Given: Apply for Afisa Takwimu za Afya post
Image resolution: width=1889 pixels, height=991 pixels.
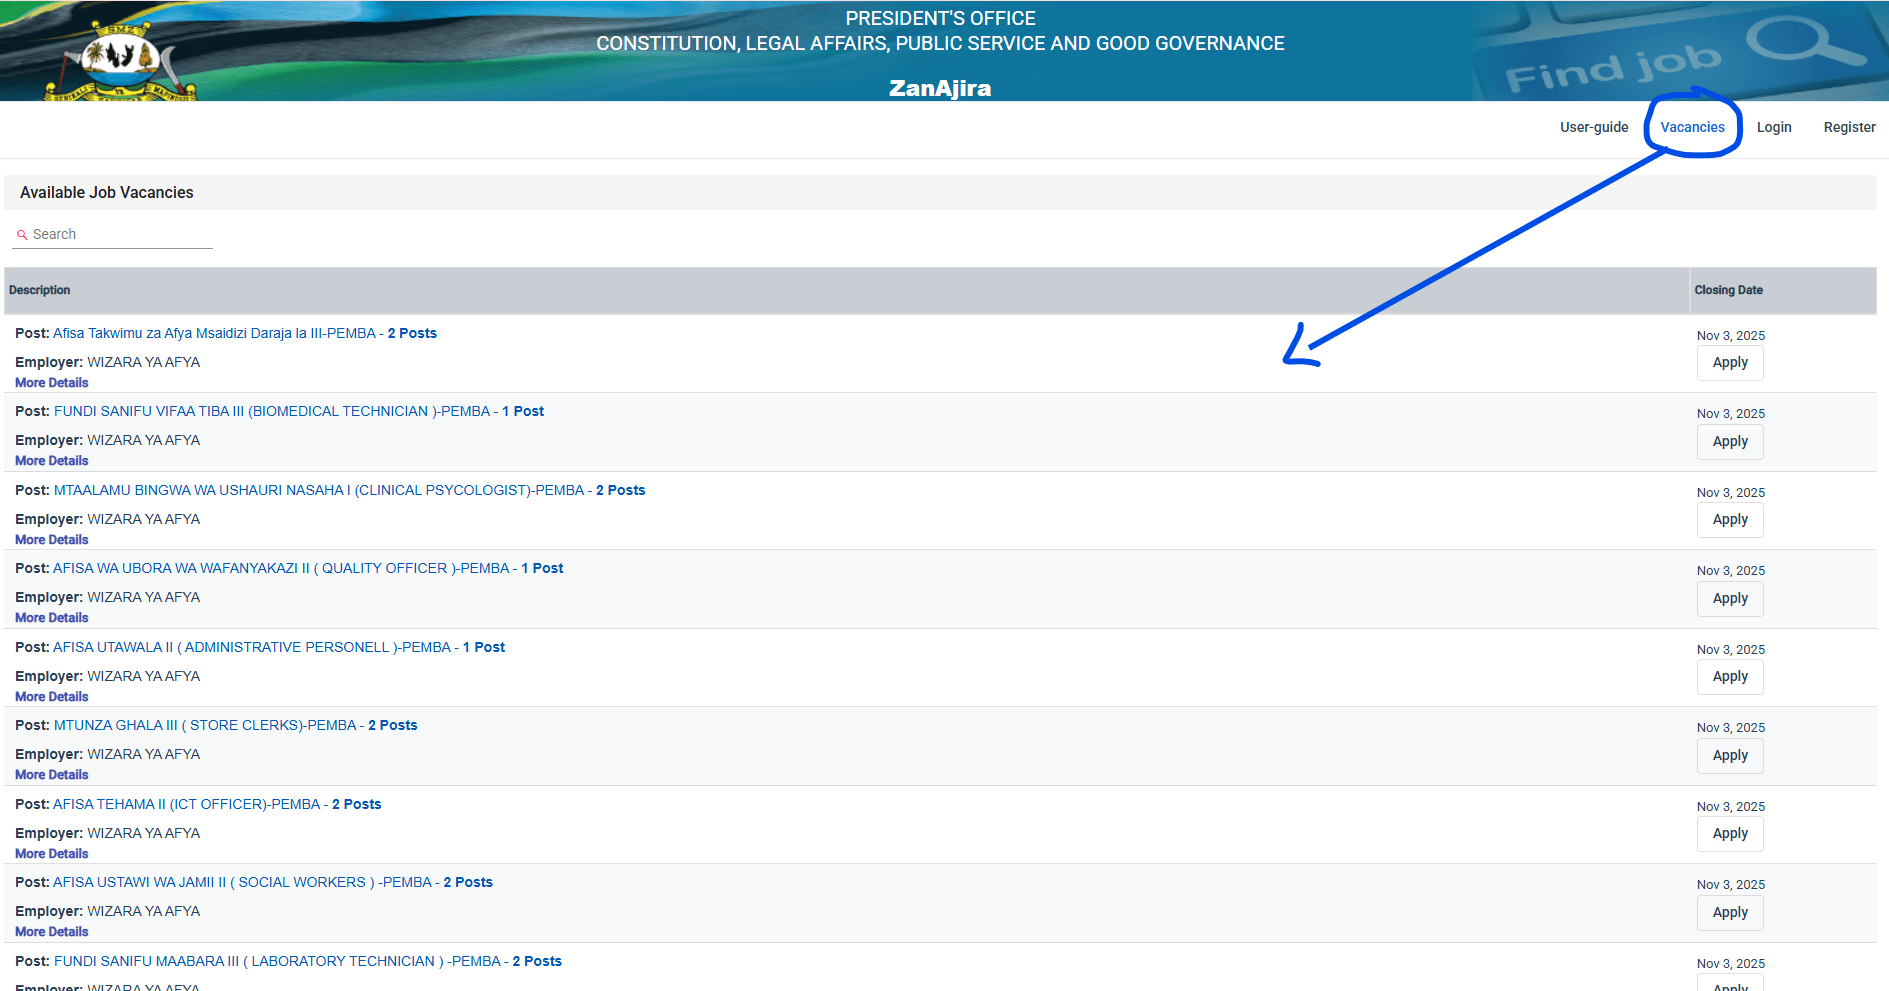Looking at the screenshot, I should point(1729,363).
